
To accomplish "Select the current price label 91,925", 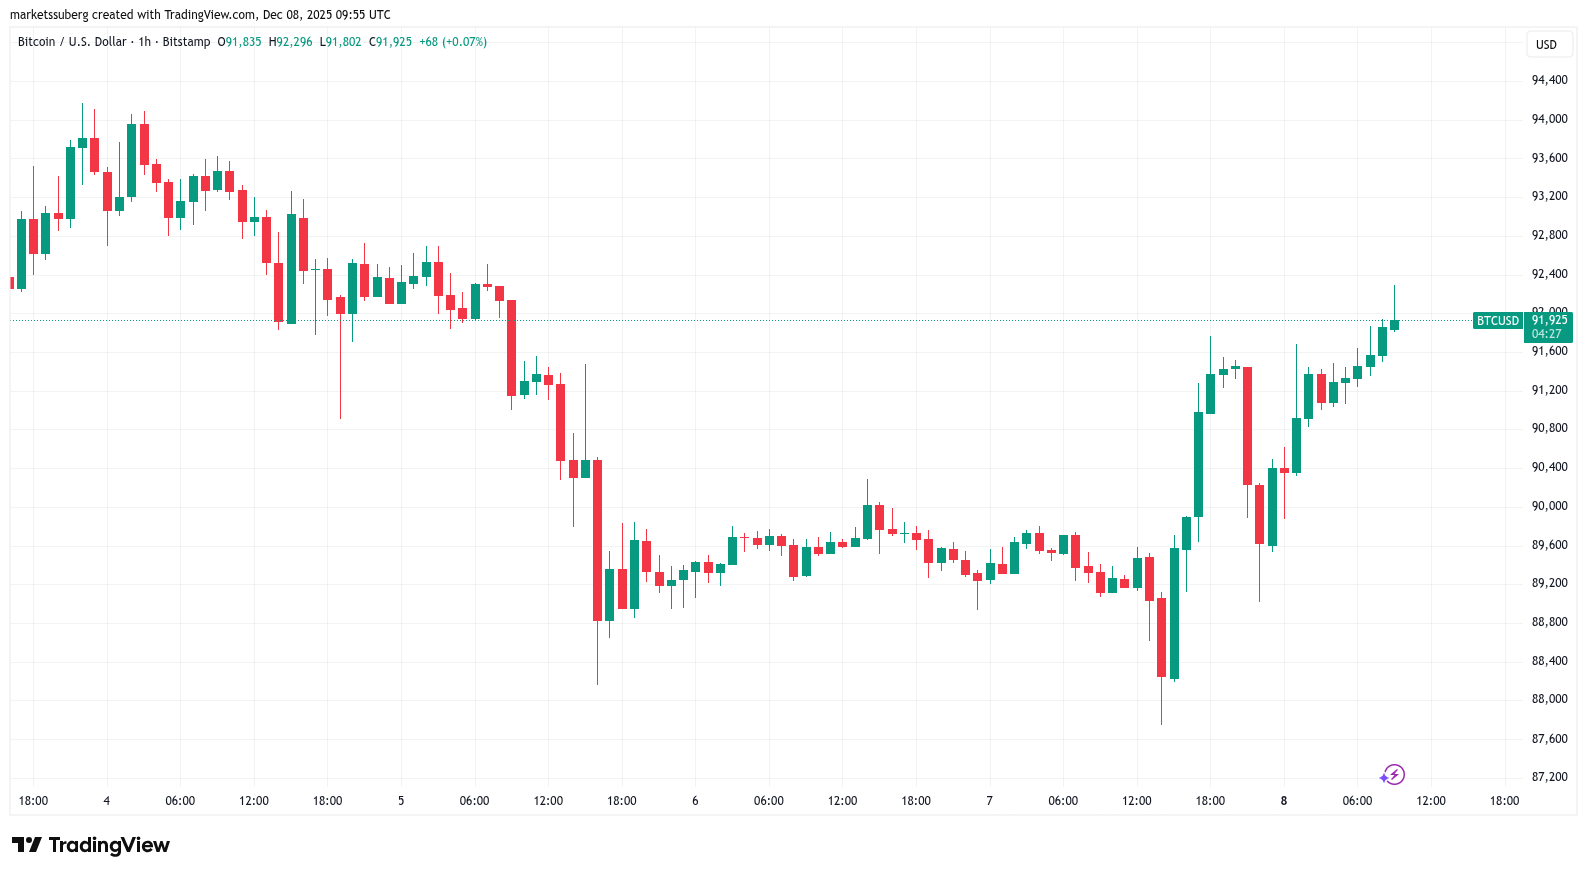I will (x=1549, y=321).
